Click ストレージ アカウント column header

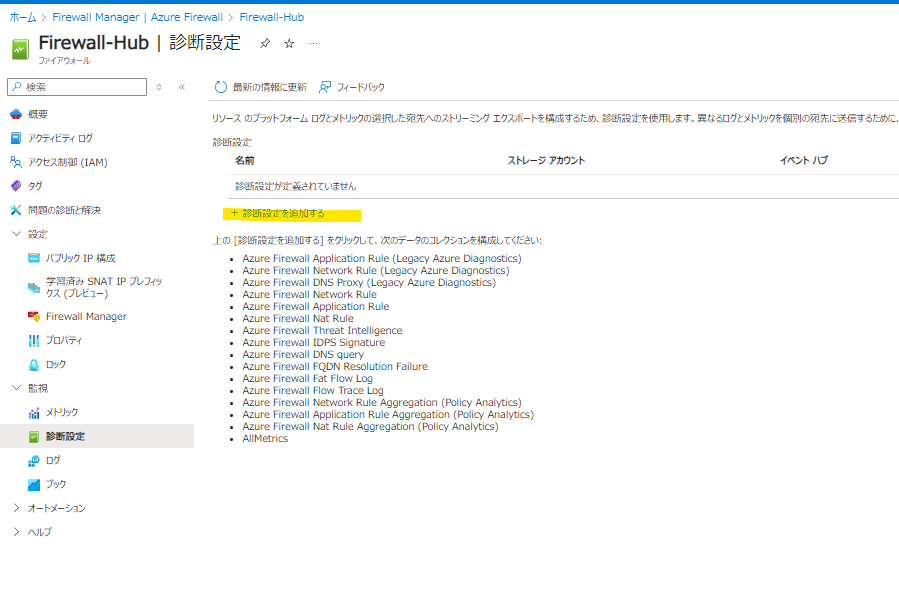click(546, 161)
